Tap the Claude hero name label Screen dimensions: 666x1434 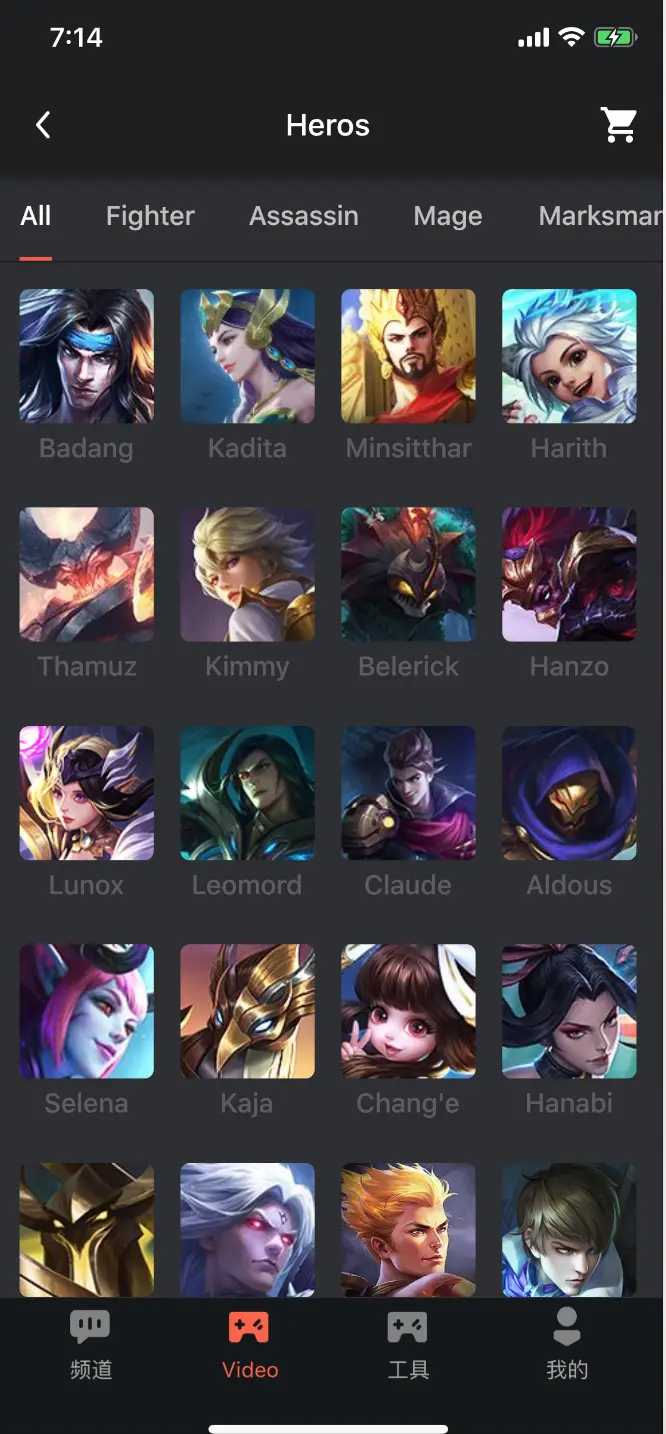(x=408, y=885)
